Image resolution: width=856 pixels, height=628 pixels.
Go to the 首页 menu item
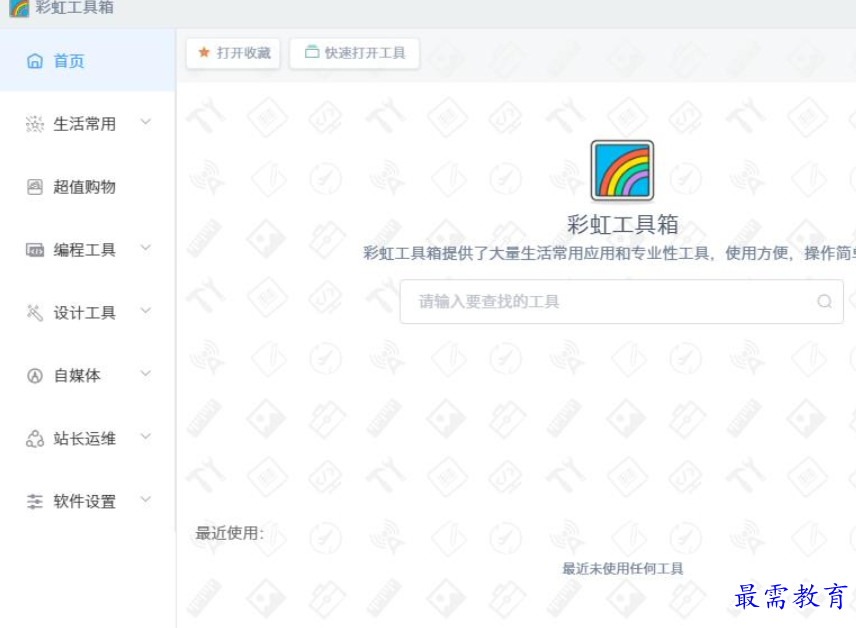(87, 61)
